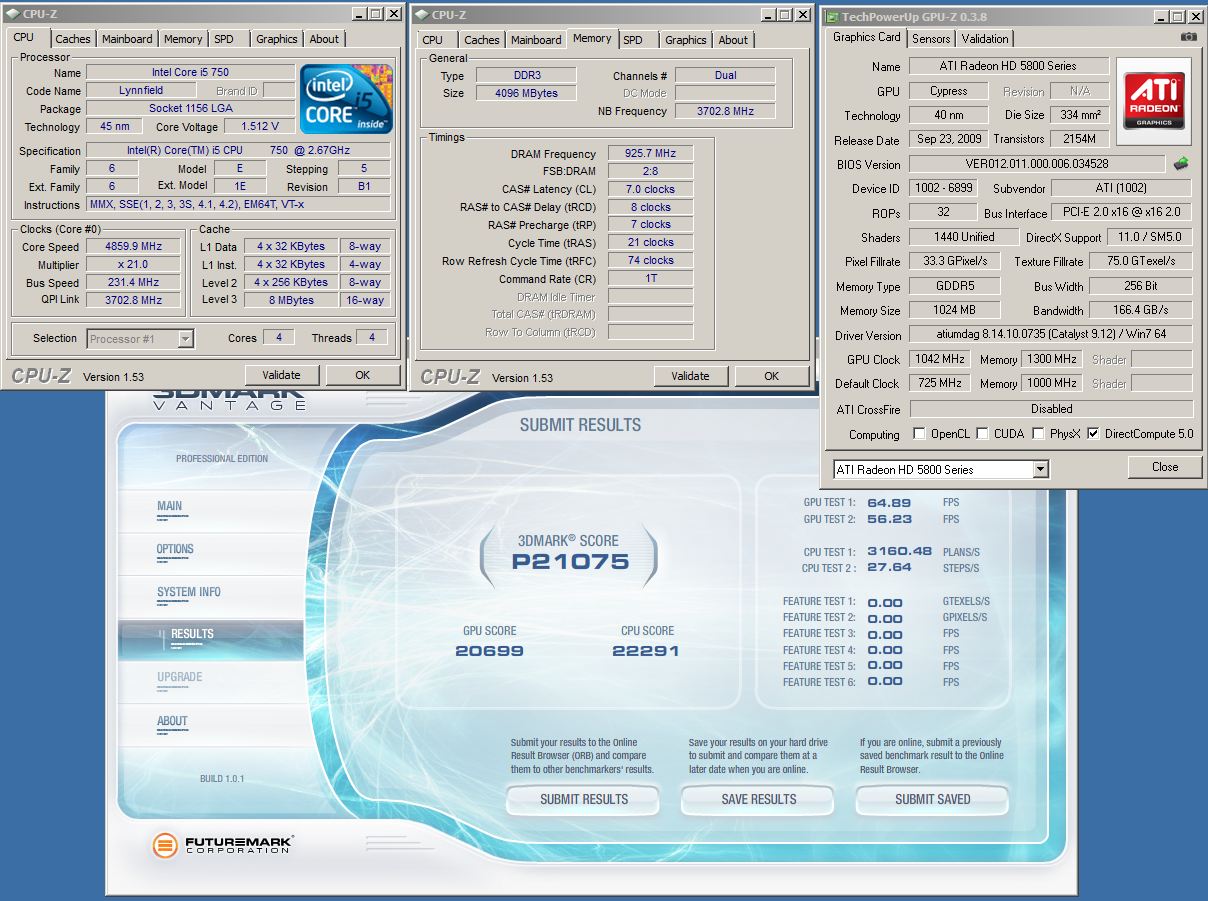Click the GPU-Z screenshot camera icon
This screenshot has height=901, width=1208.
pos(1188,37)
